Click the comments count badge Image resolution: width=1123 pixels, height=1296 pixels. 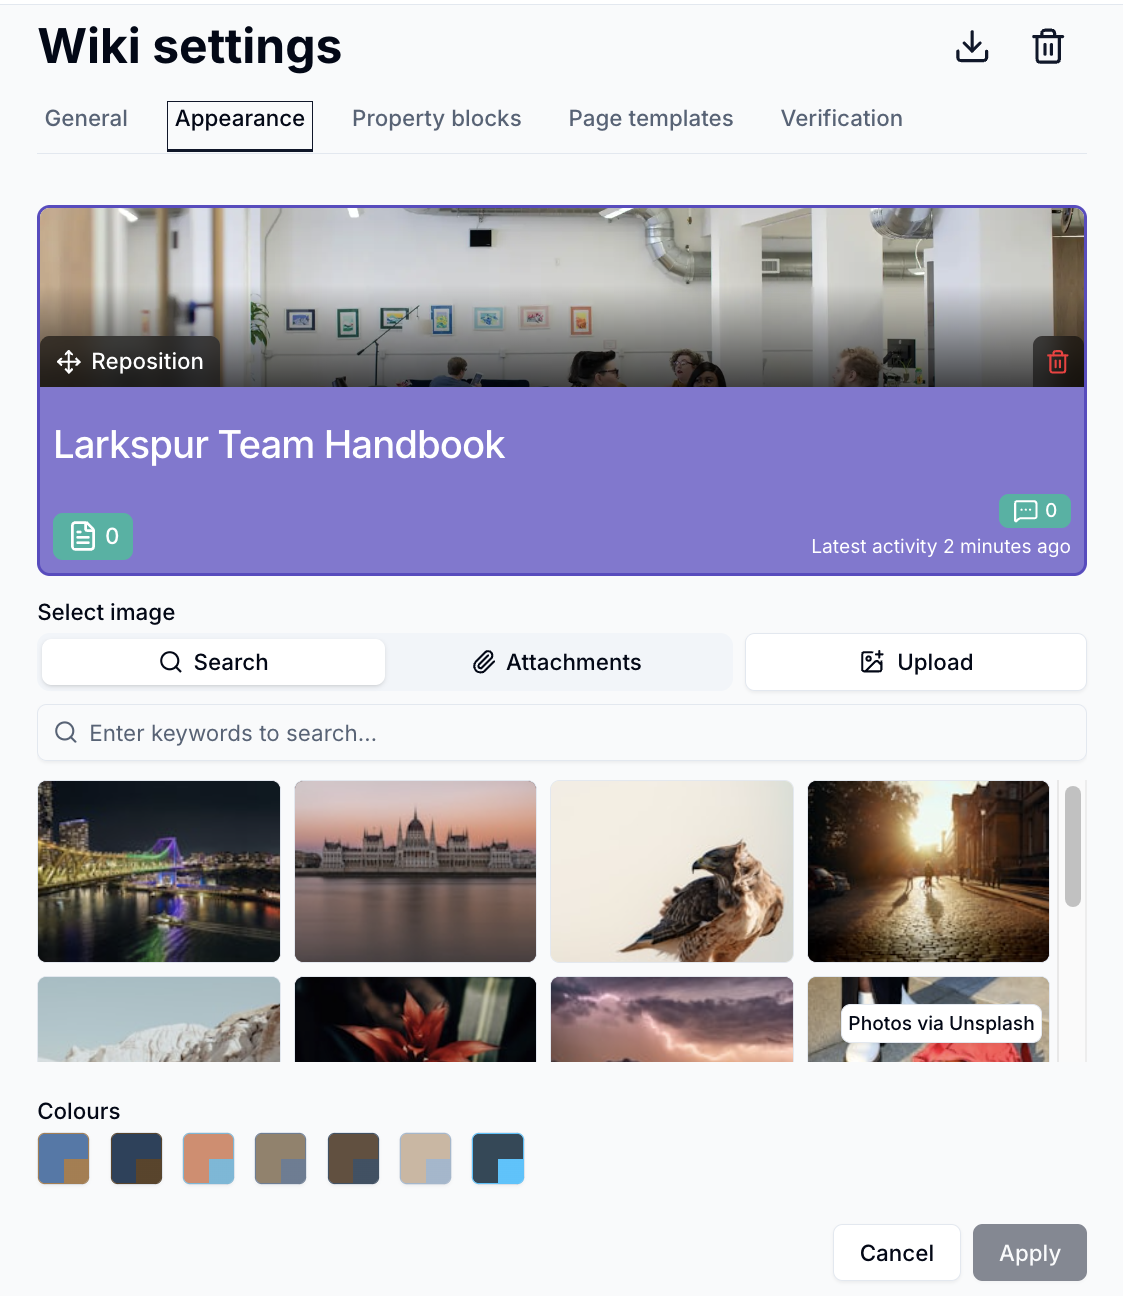[x=1035, y=511]
